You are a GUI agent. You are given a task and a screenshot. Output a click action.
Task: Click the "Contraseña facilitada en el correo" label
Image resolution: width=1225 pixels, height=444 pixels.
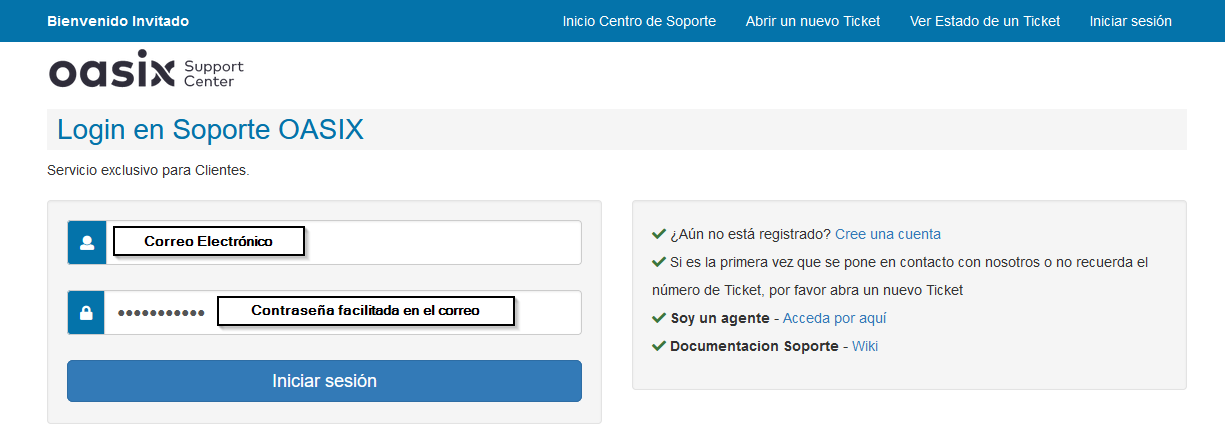[x=365, y=311]
